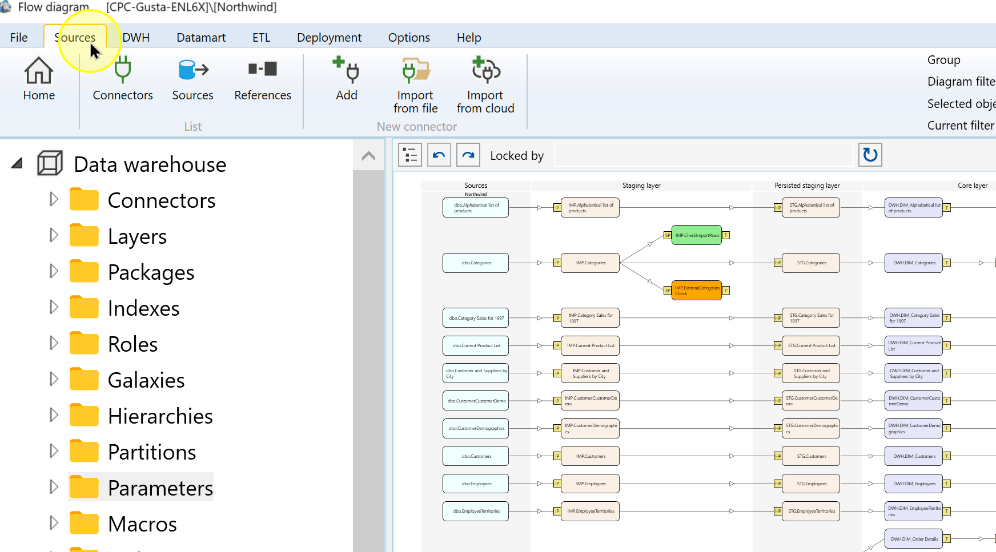Click the HP badge on STG.Categories

(777, 262)
